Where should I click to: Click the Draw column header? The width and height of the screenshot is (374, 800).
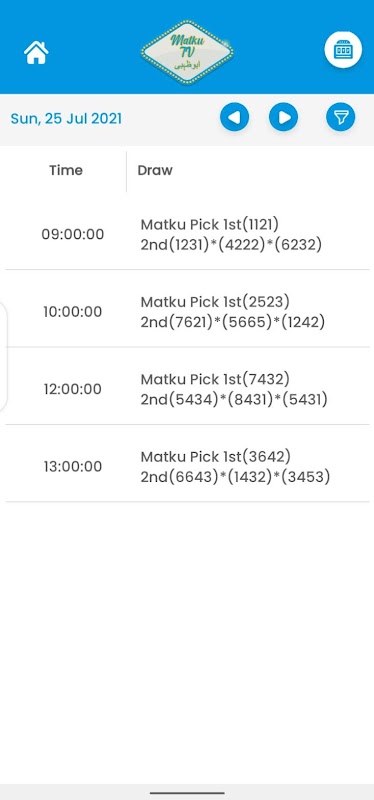(x=155, y=170)
